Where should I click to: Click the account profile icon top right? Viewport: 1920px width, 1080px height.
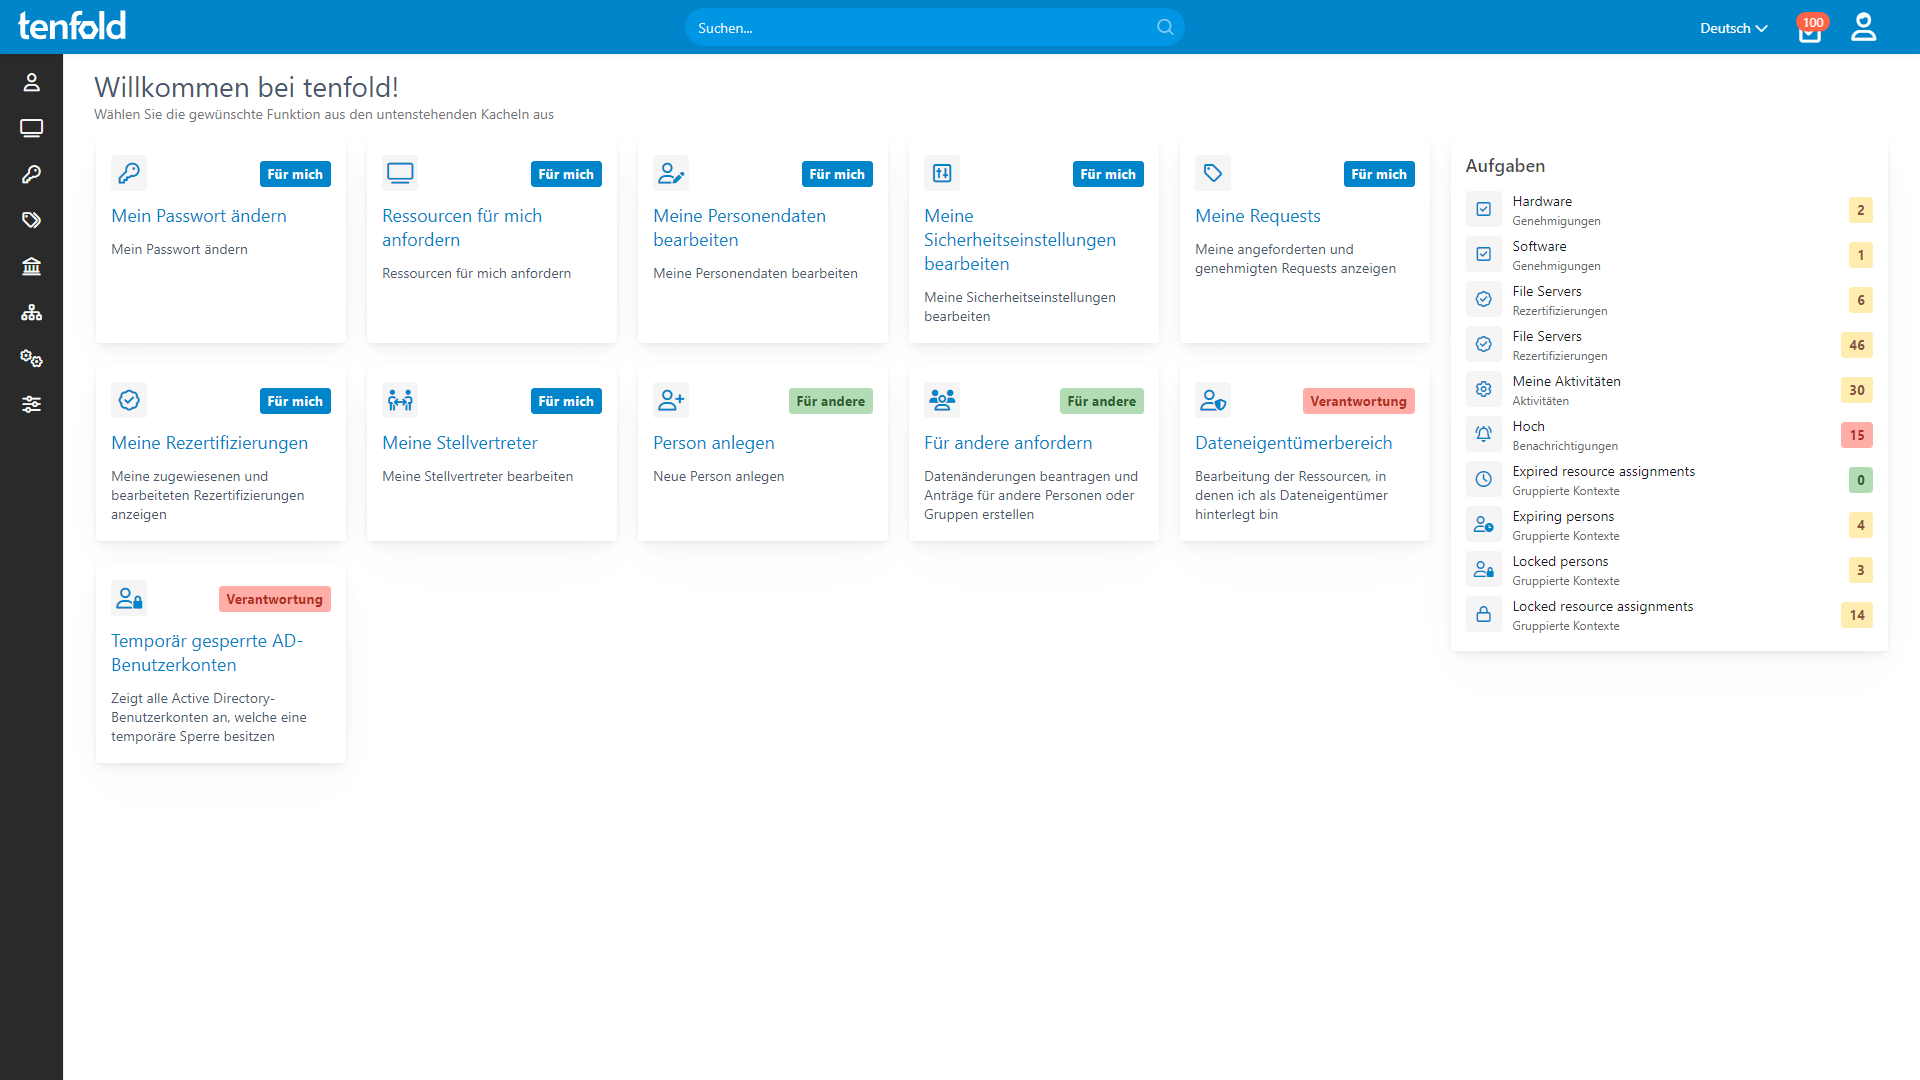(1864, 27)
